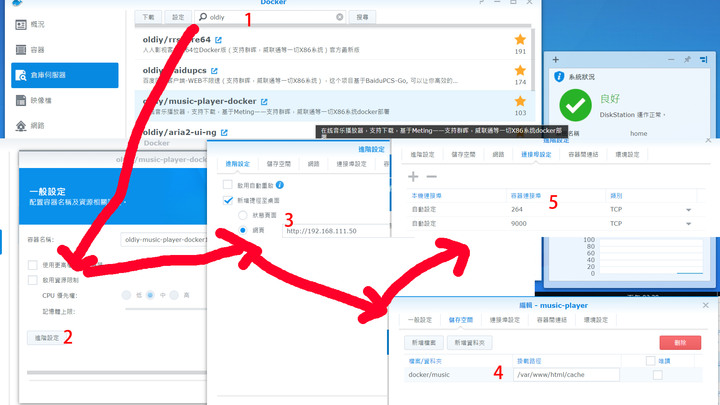
Task: Open 環境設定 tab in the 編輯 music-player dialog
Action: click(x=596, y=320)
